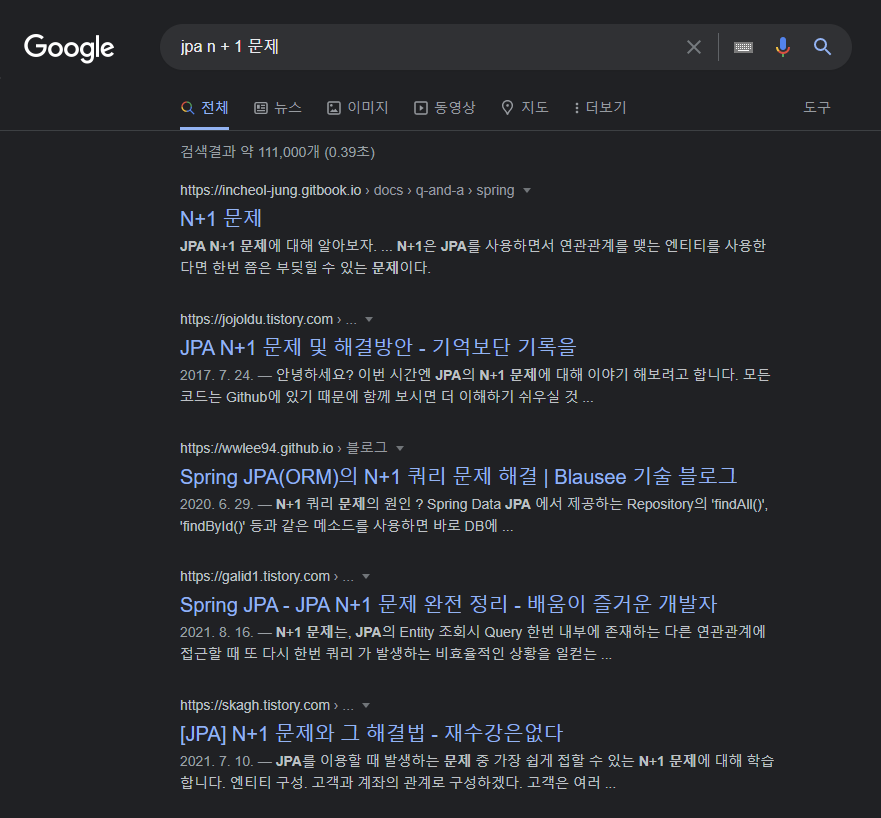Expand options arrow for galid1.tistory.com result
Viewport: 881px width, 818px height.
coord(366,577)
